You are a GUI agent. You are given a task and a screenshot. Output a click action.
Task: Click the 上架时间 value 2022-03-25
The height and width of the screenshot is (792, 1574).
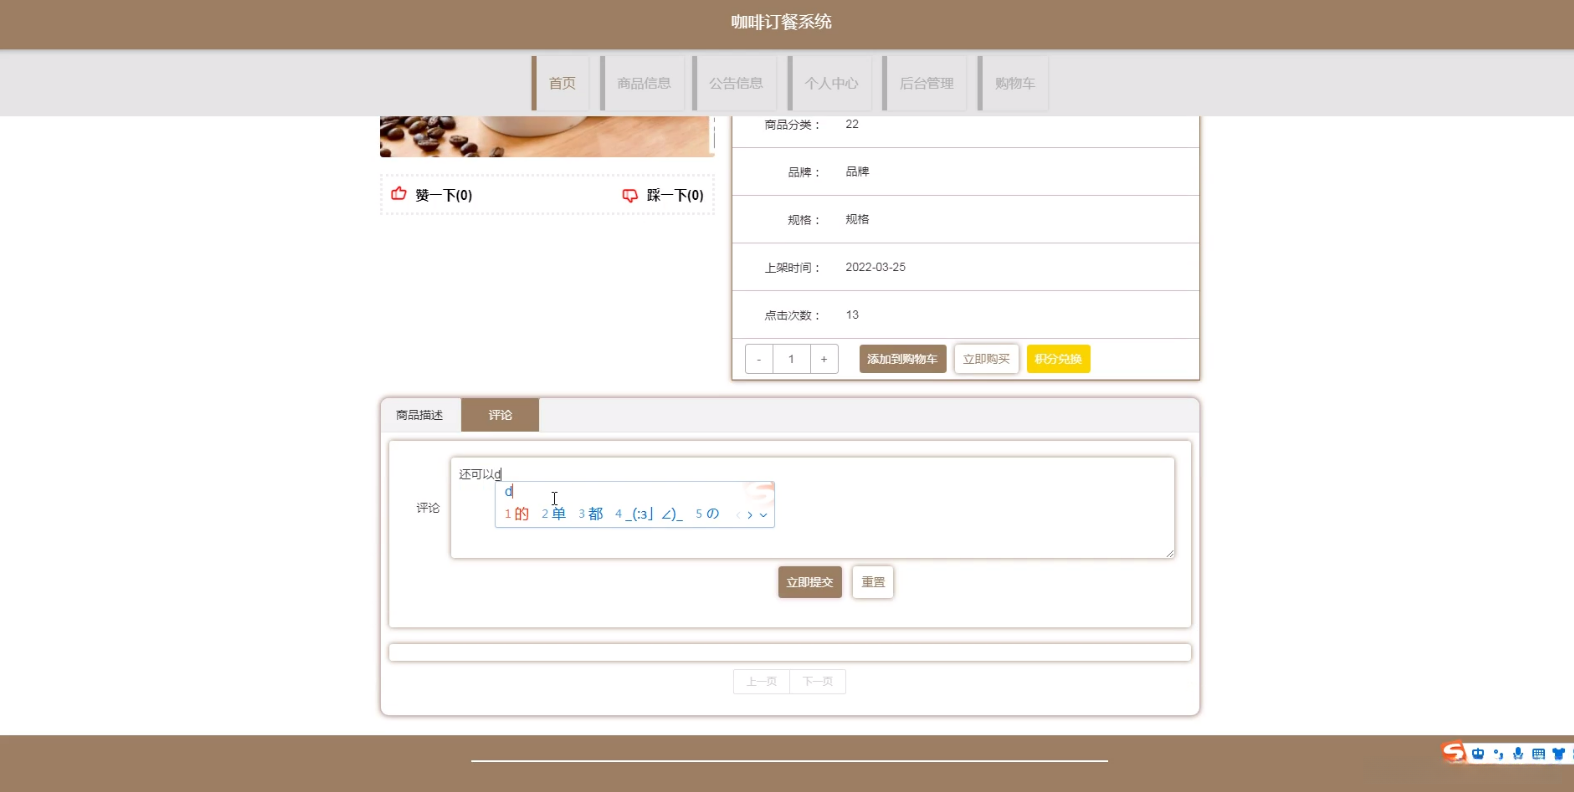pos(875,267)
